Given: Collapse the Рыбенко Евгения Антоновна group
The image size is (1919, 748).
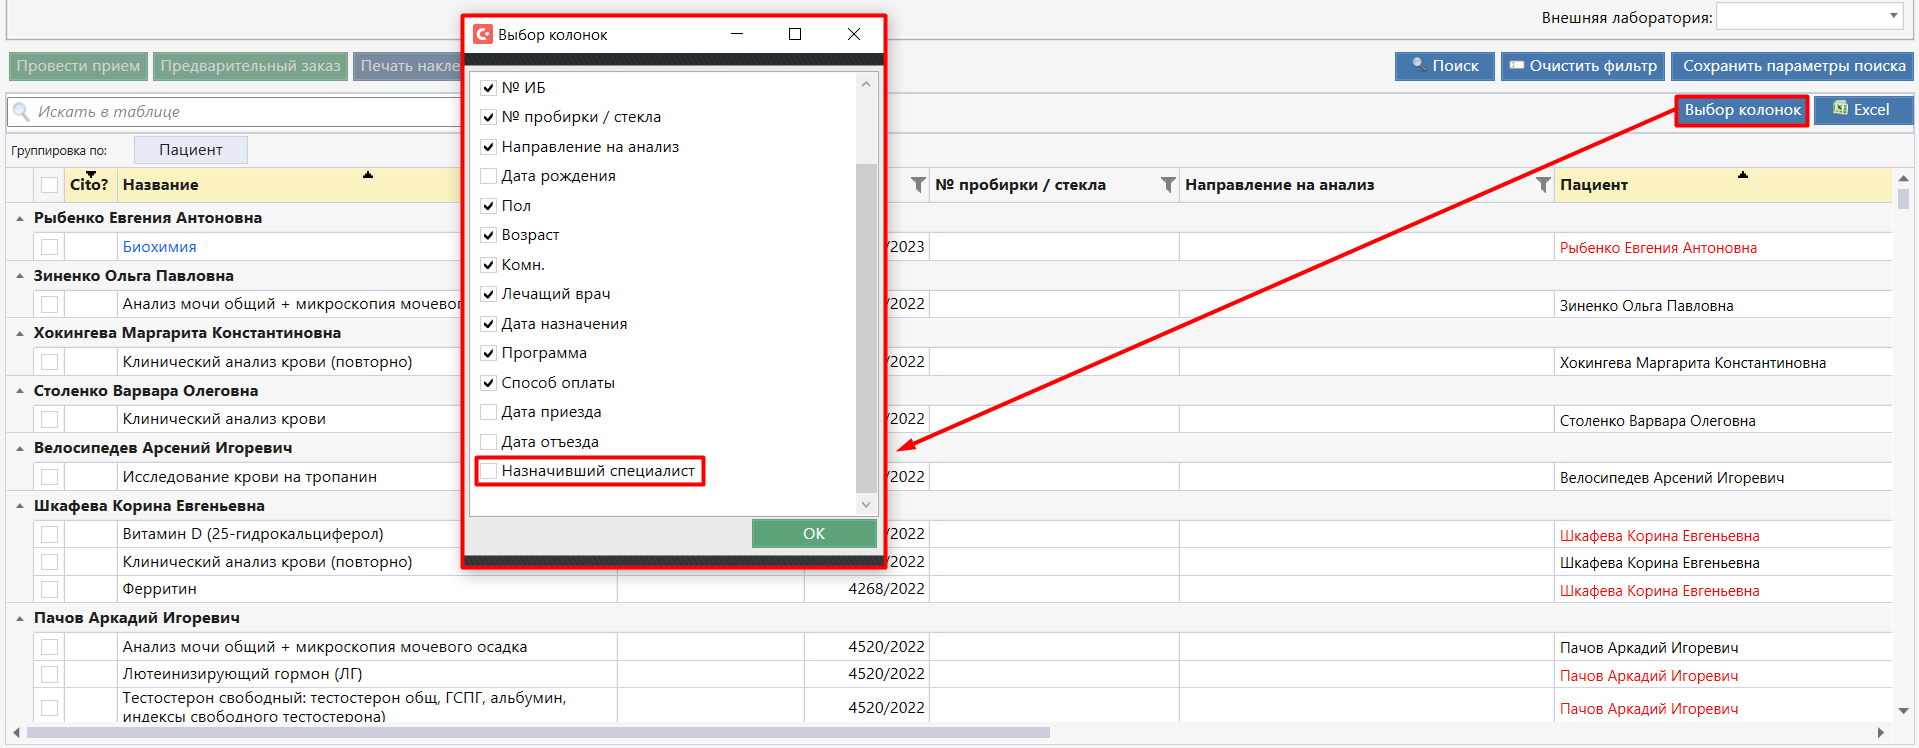Looking at the screenshot, I should 20,218.
